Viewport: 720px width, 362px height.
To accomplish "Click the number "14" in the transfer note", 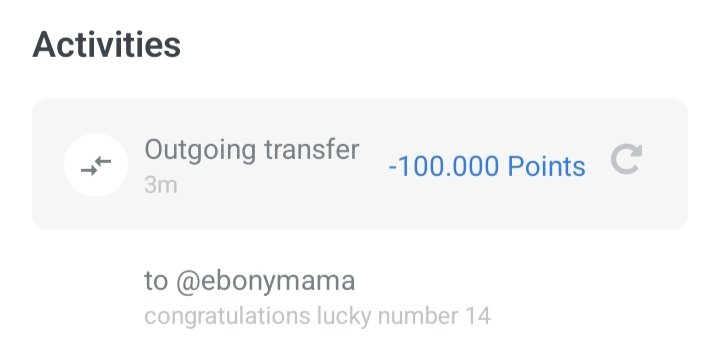I will click(x=478, y=316).
